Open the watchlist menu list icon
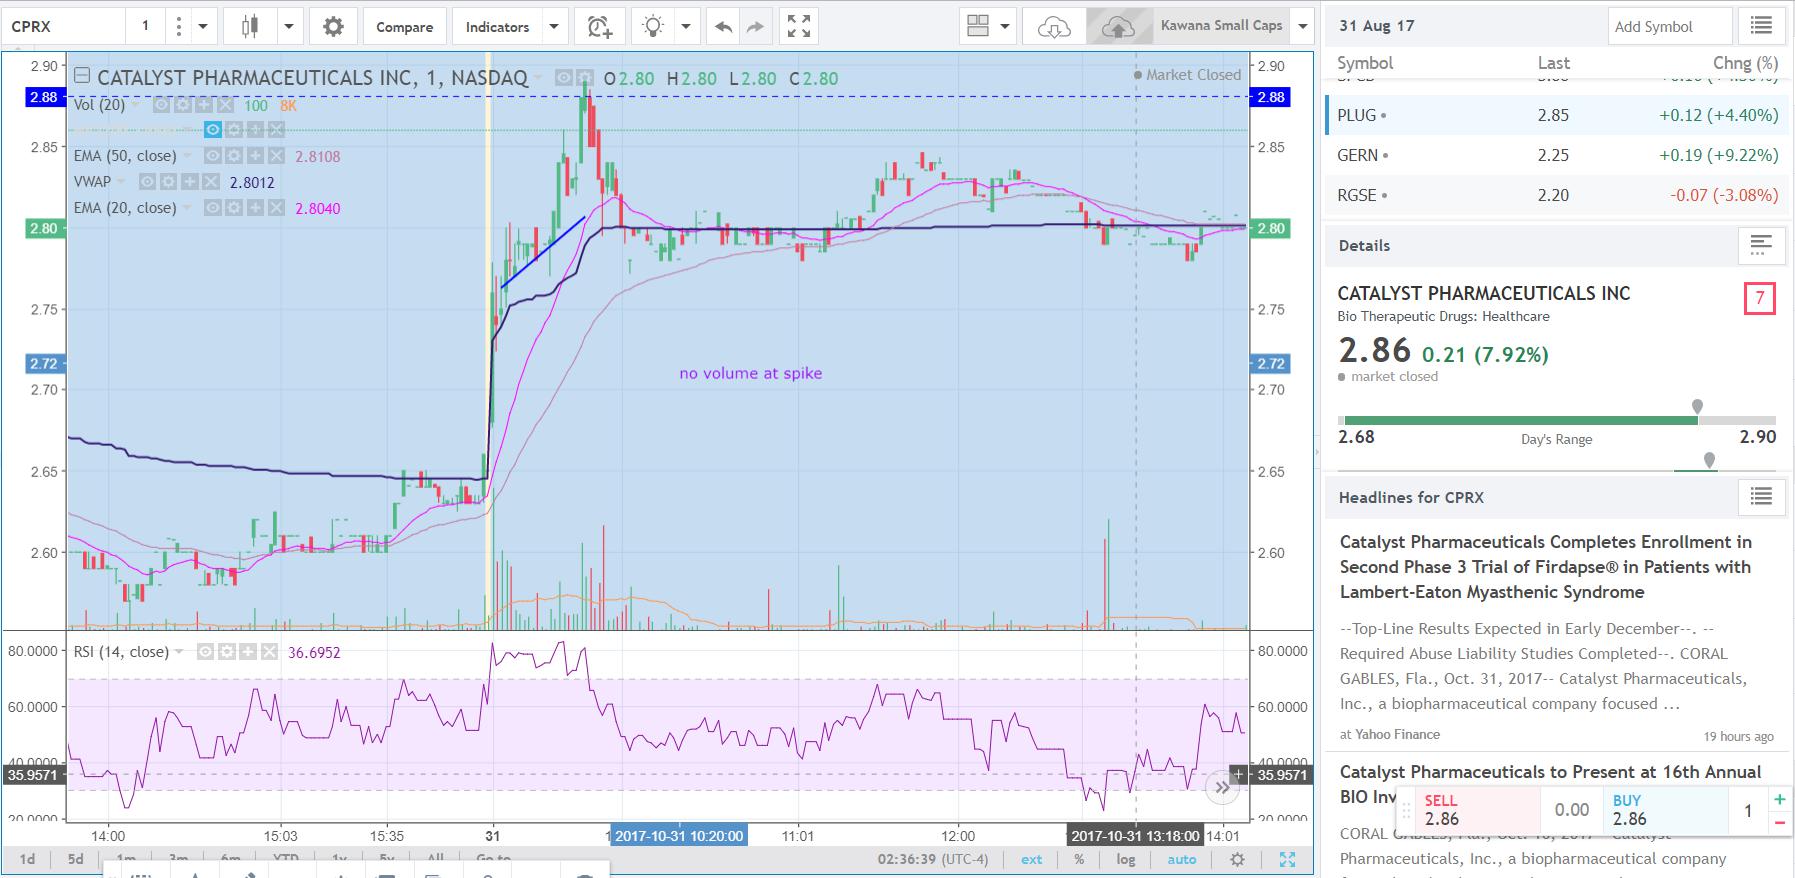The image size is (1795, 878). point(1761,26)
